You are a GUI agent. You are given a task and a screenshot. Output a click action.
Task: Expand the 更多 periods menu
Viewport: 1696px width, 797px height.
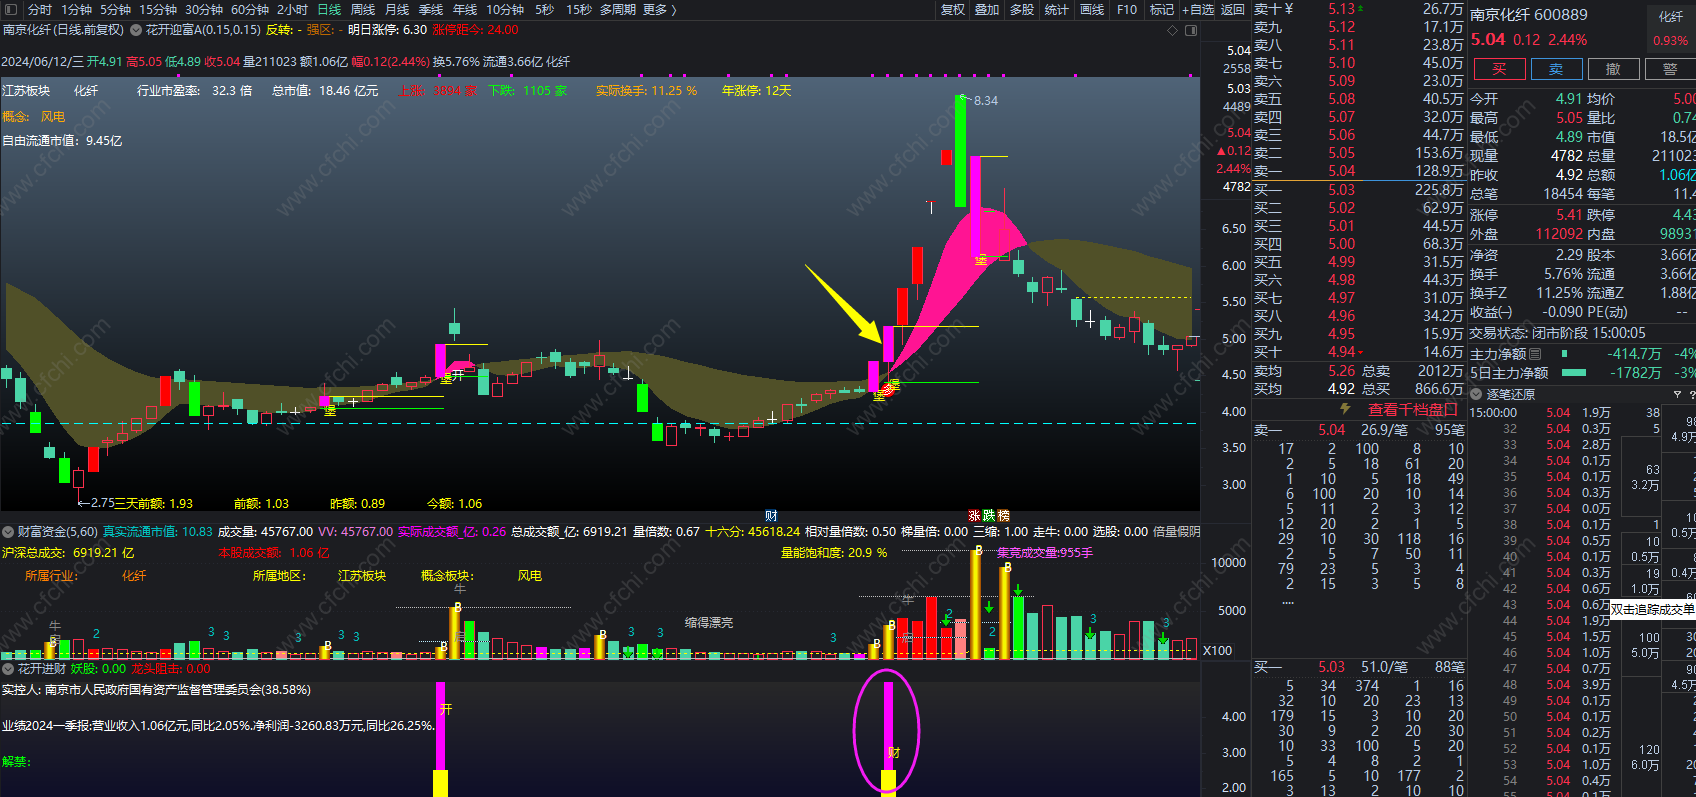point(659,9)
